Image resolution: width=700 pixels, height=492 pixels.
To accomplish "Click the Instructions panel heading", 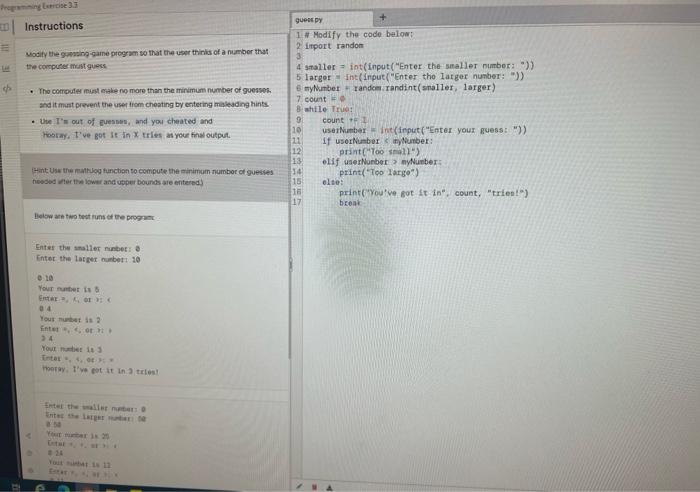I will pos(54,26).
